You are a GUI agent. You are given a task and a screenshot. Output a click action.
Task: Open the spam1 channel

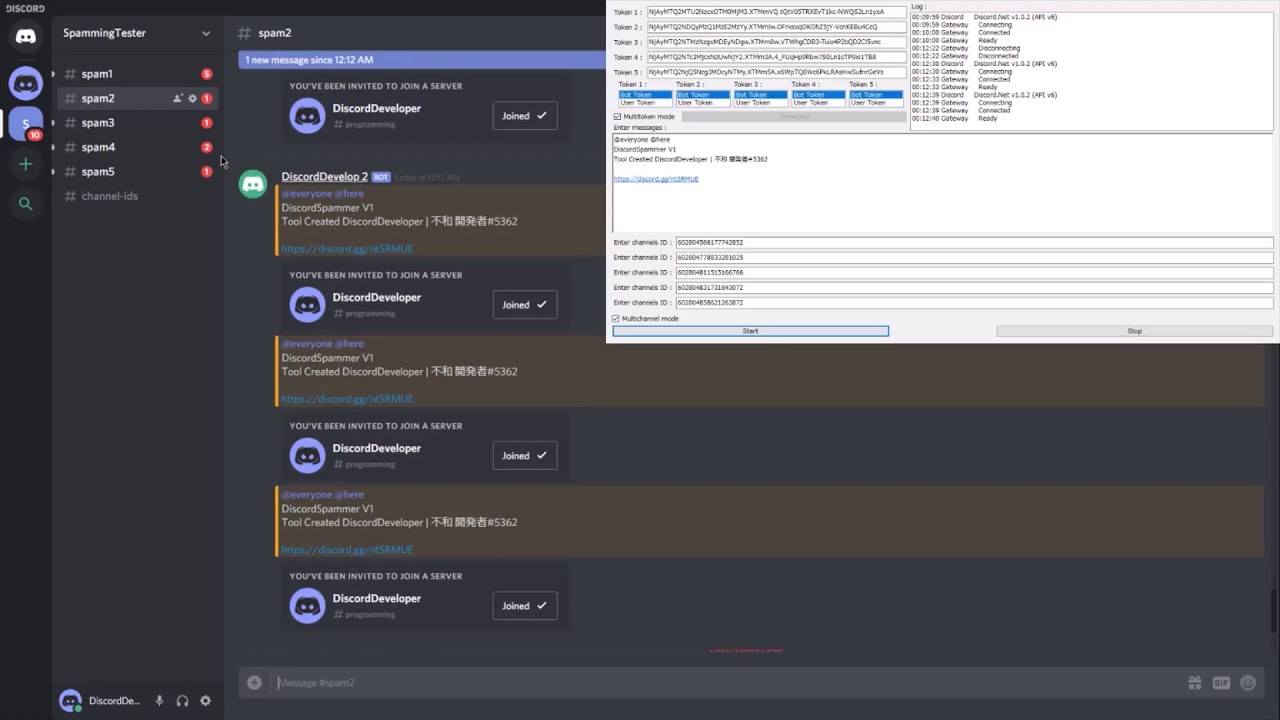(x=137, y=74)
